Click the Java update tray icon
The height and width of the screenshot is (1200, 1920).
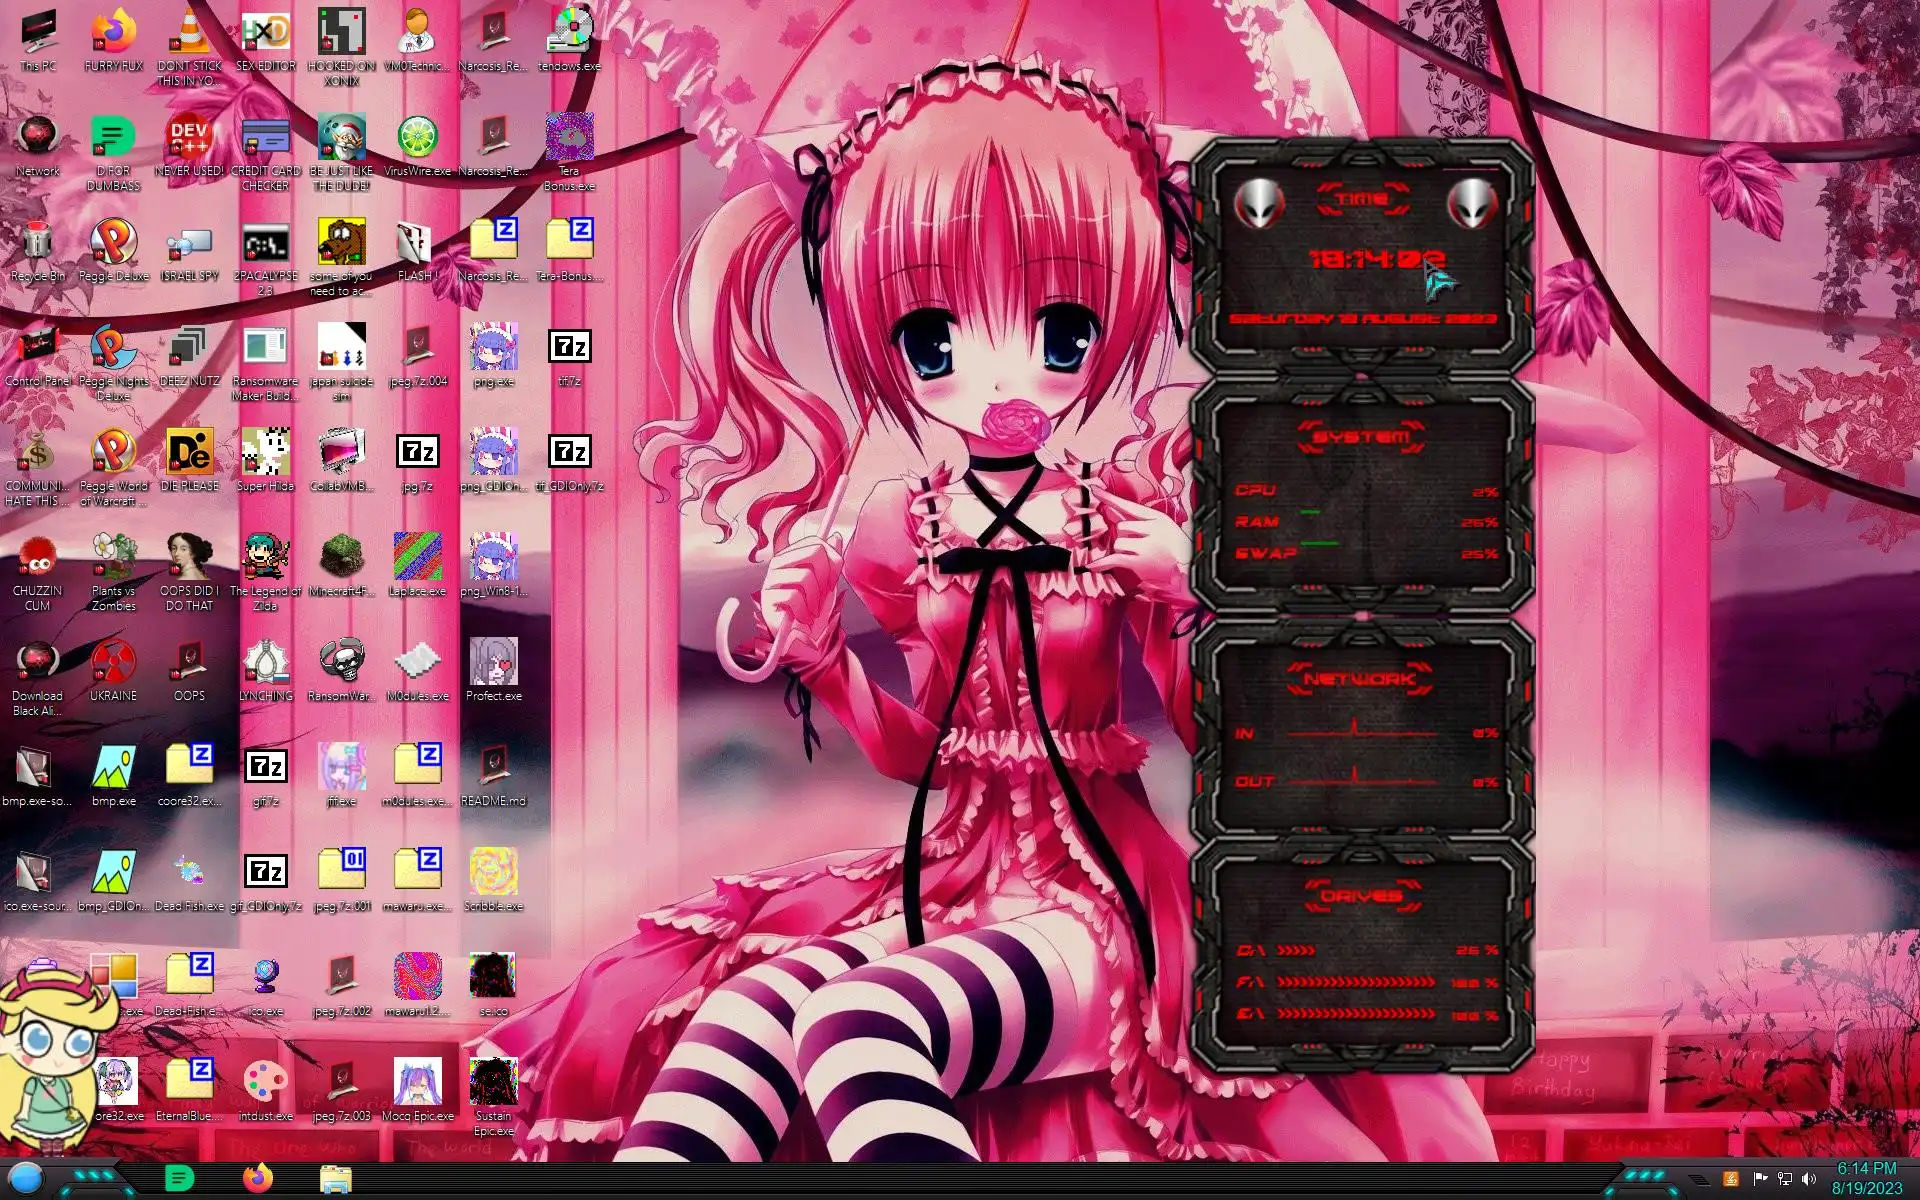point(1731,1179)
